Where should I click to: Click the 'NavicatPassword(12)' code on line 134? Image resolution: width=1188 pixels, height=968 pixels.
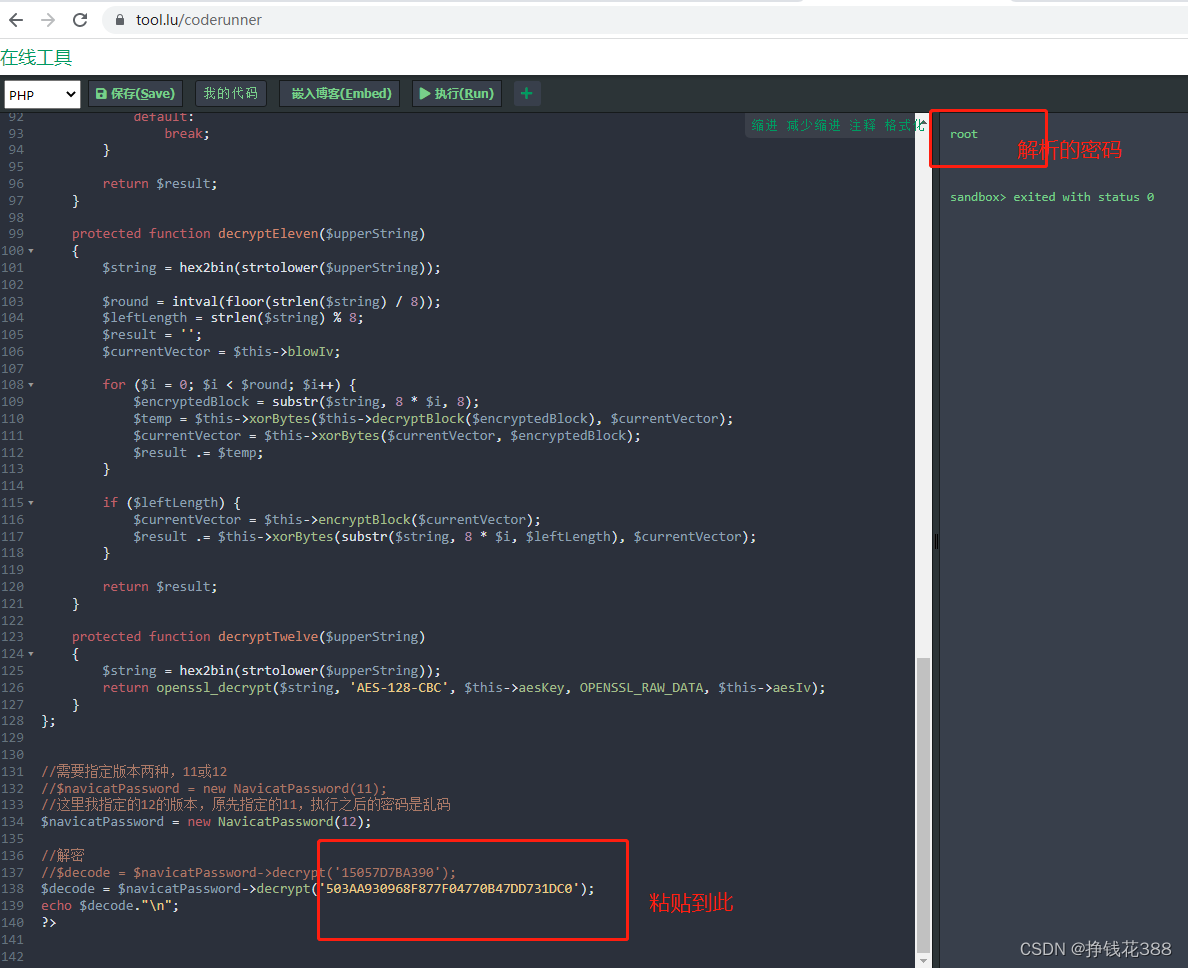click(x=291, y=822)
